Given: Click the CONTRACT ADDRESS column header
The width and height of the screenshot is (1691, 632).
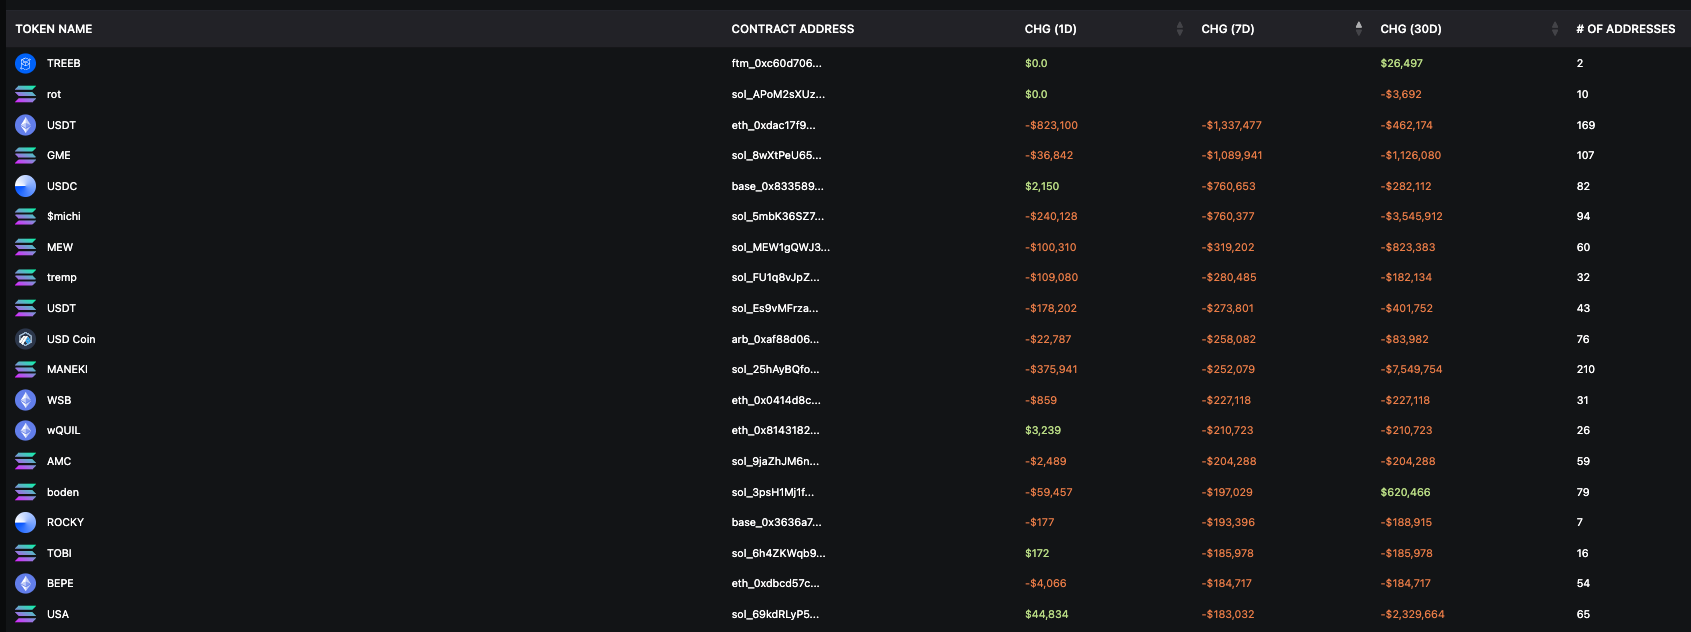Looking at the screenshot, I should [x=793, y=29].
